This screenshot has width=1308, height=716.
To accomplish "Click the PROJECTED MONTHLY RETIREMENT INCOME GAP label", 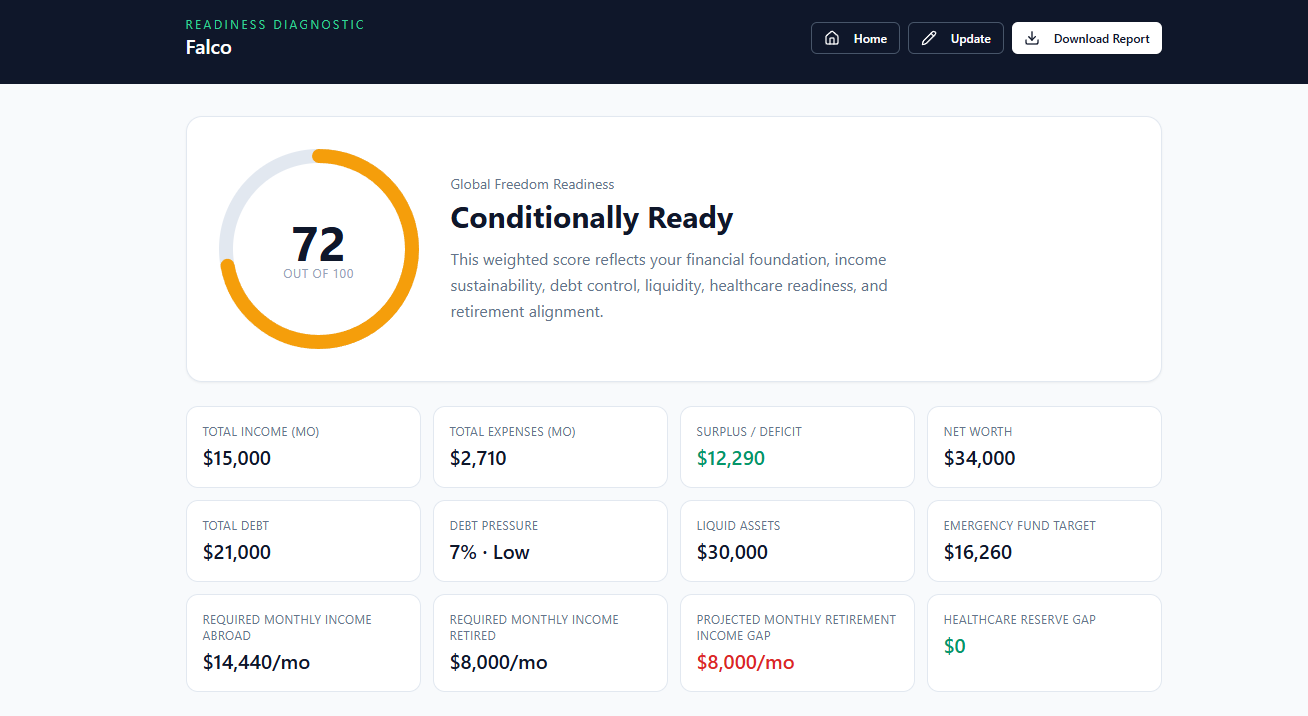I will [797, 628].
